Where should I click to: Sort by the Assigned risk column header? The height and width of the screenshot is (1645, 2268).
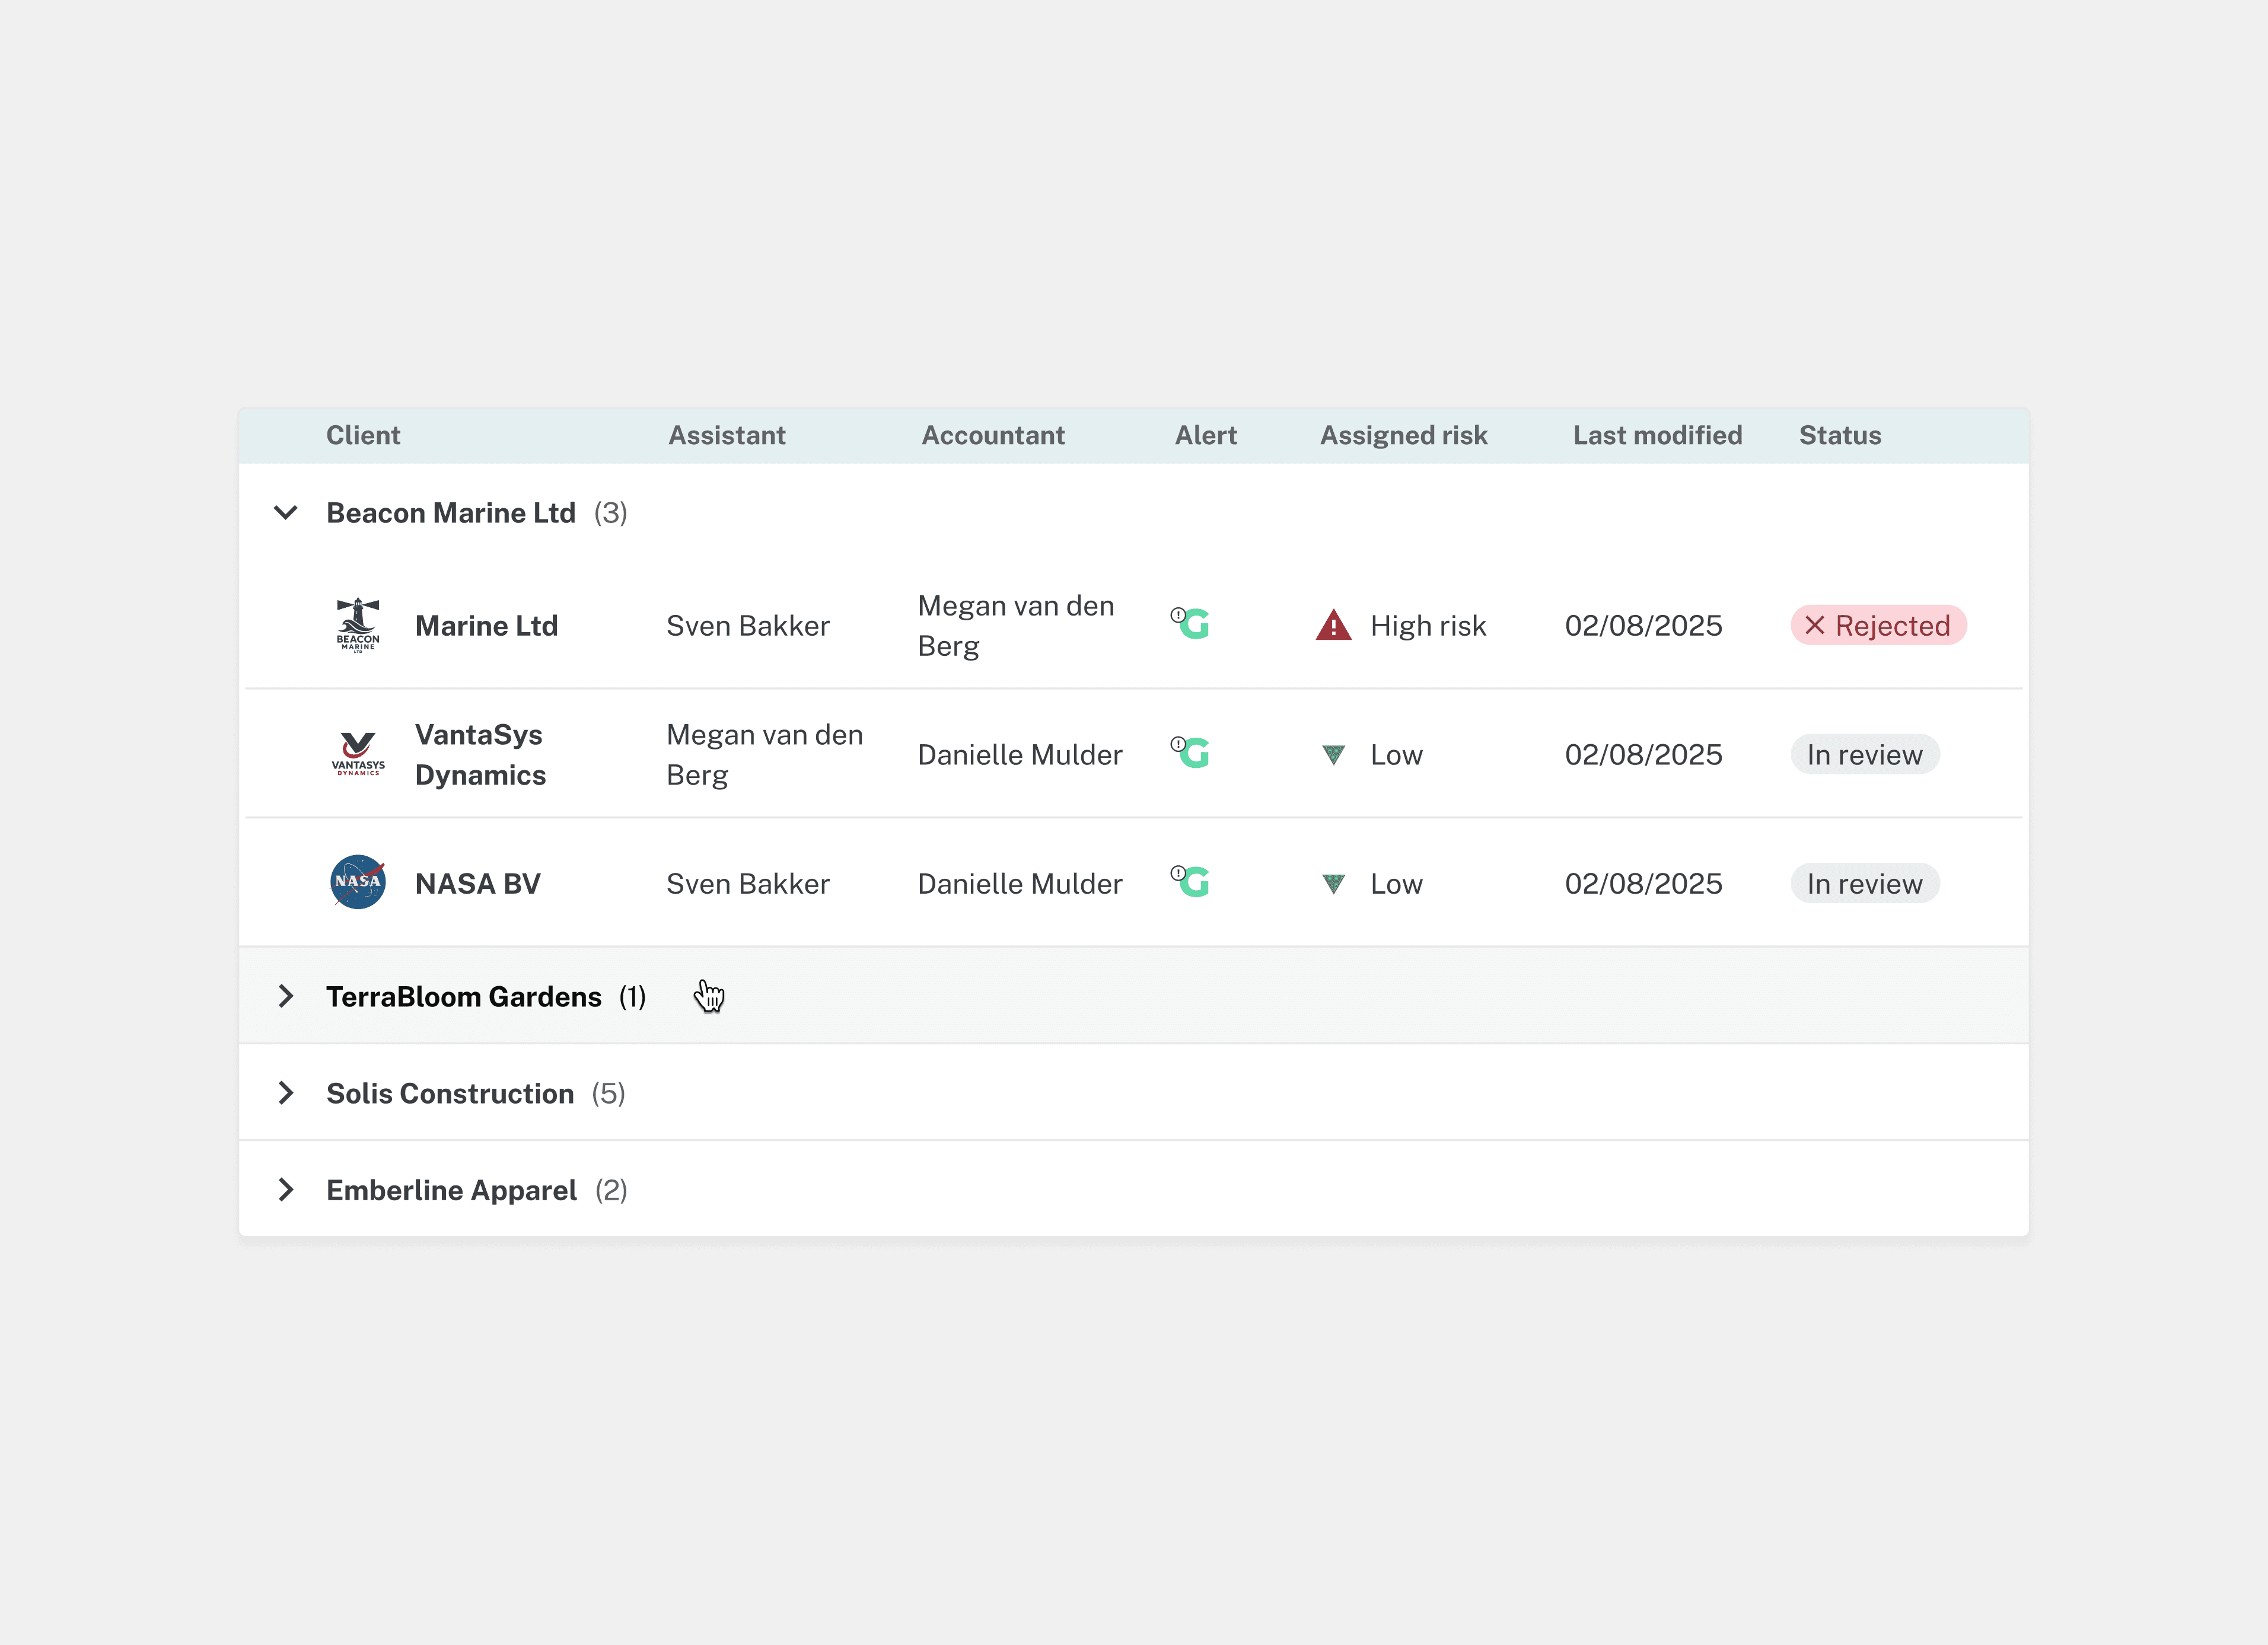1403,435
